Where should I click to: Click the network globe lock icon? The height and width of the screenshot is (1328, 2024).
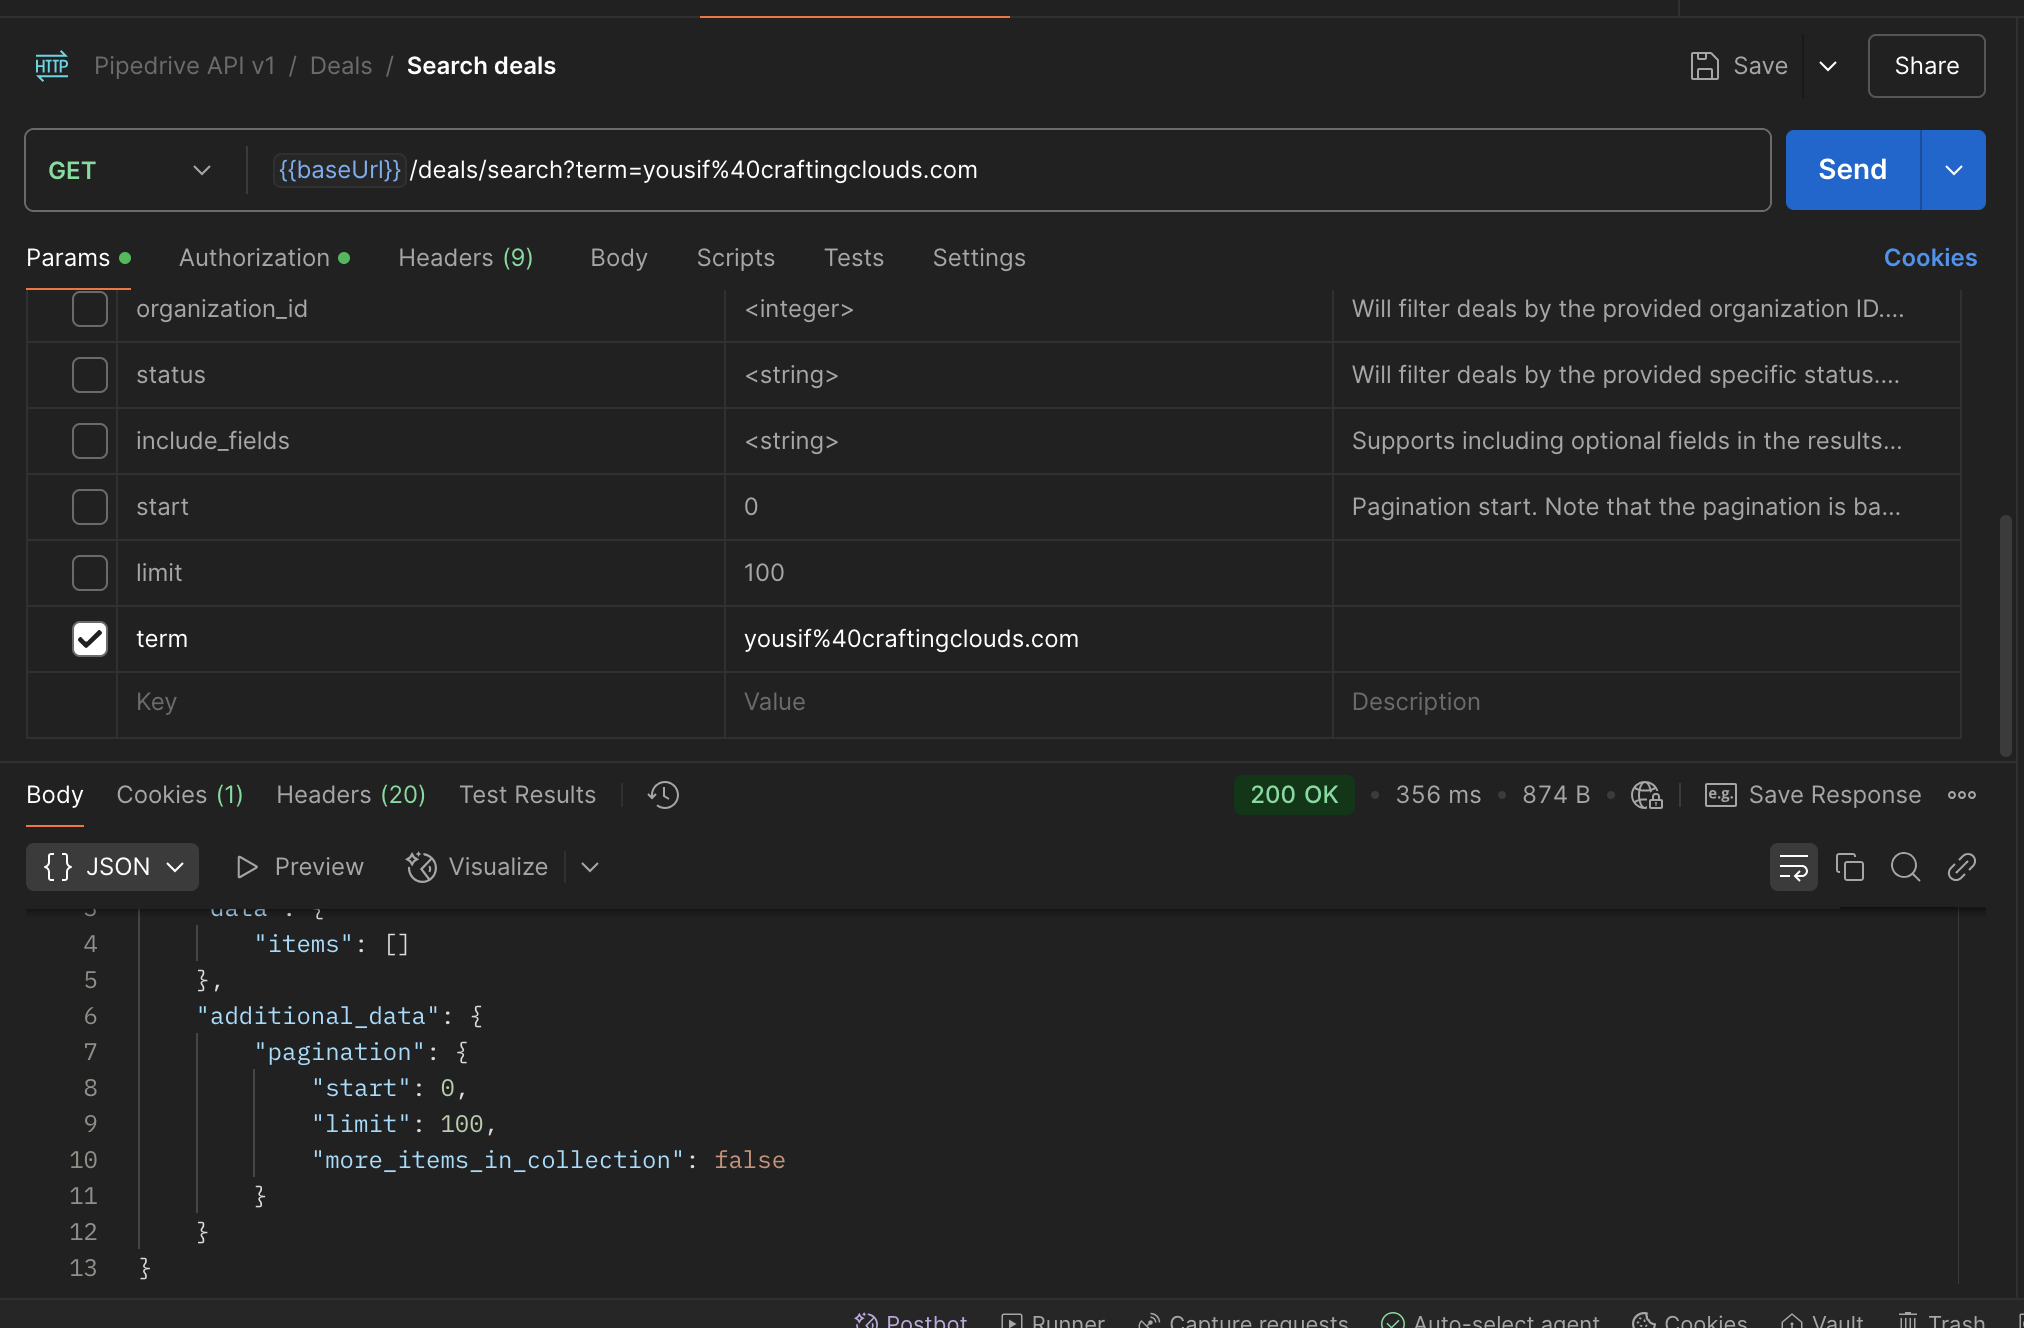(1646, 795)
